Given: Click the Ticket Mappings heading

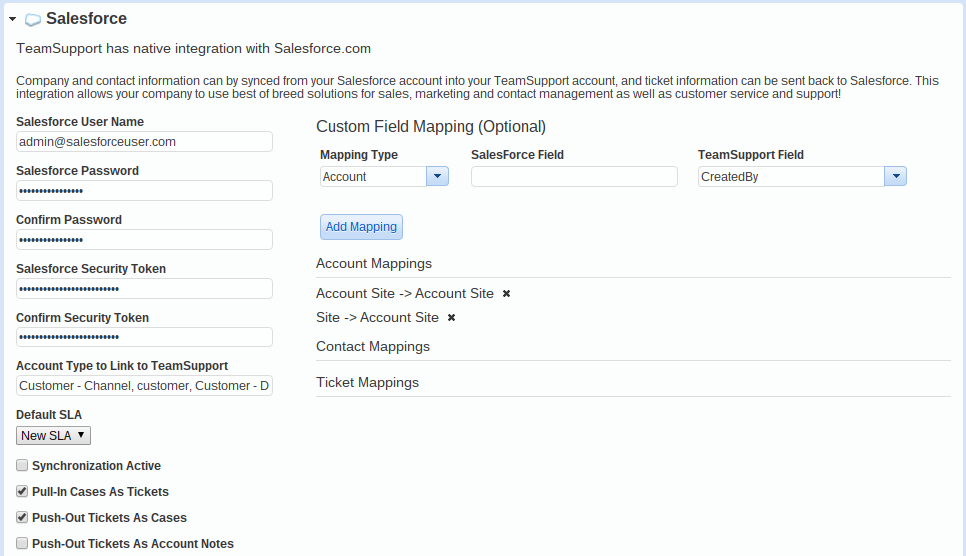Looking at the screenshot, I should pos(367,382).
